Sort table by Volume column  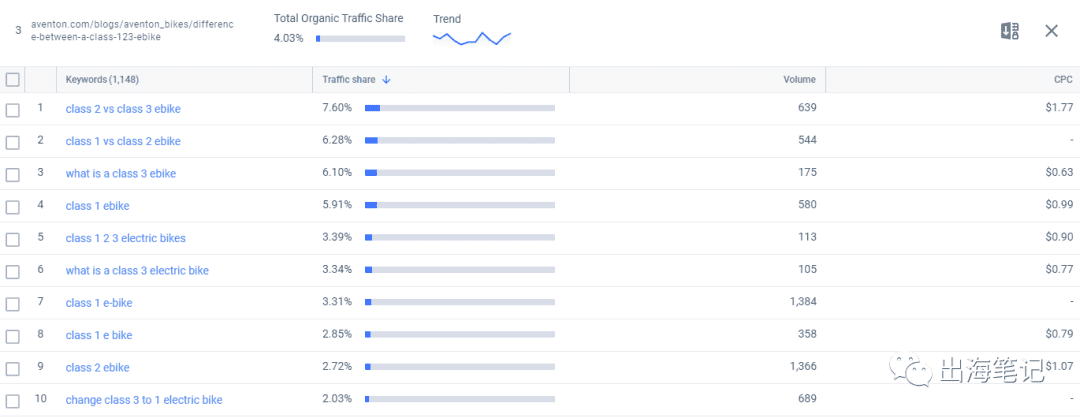point(799,80)
